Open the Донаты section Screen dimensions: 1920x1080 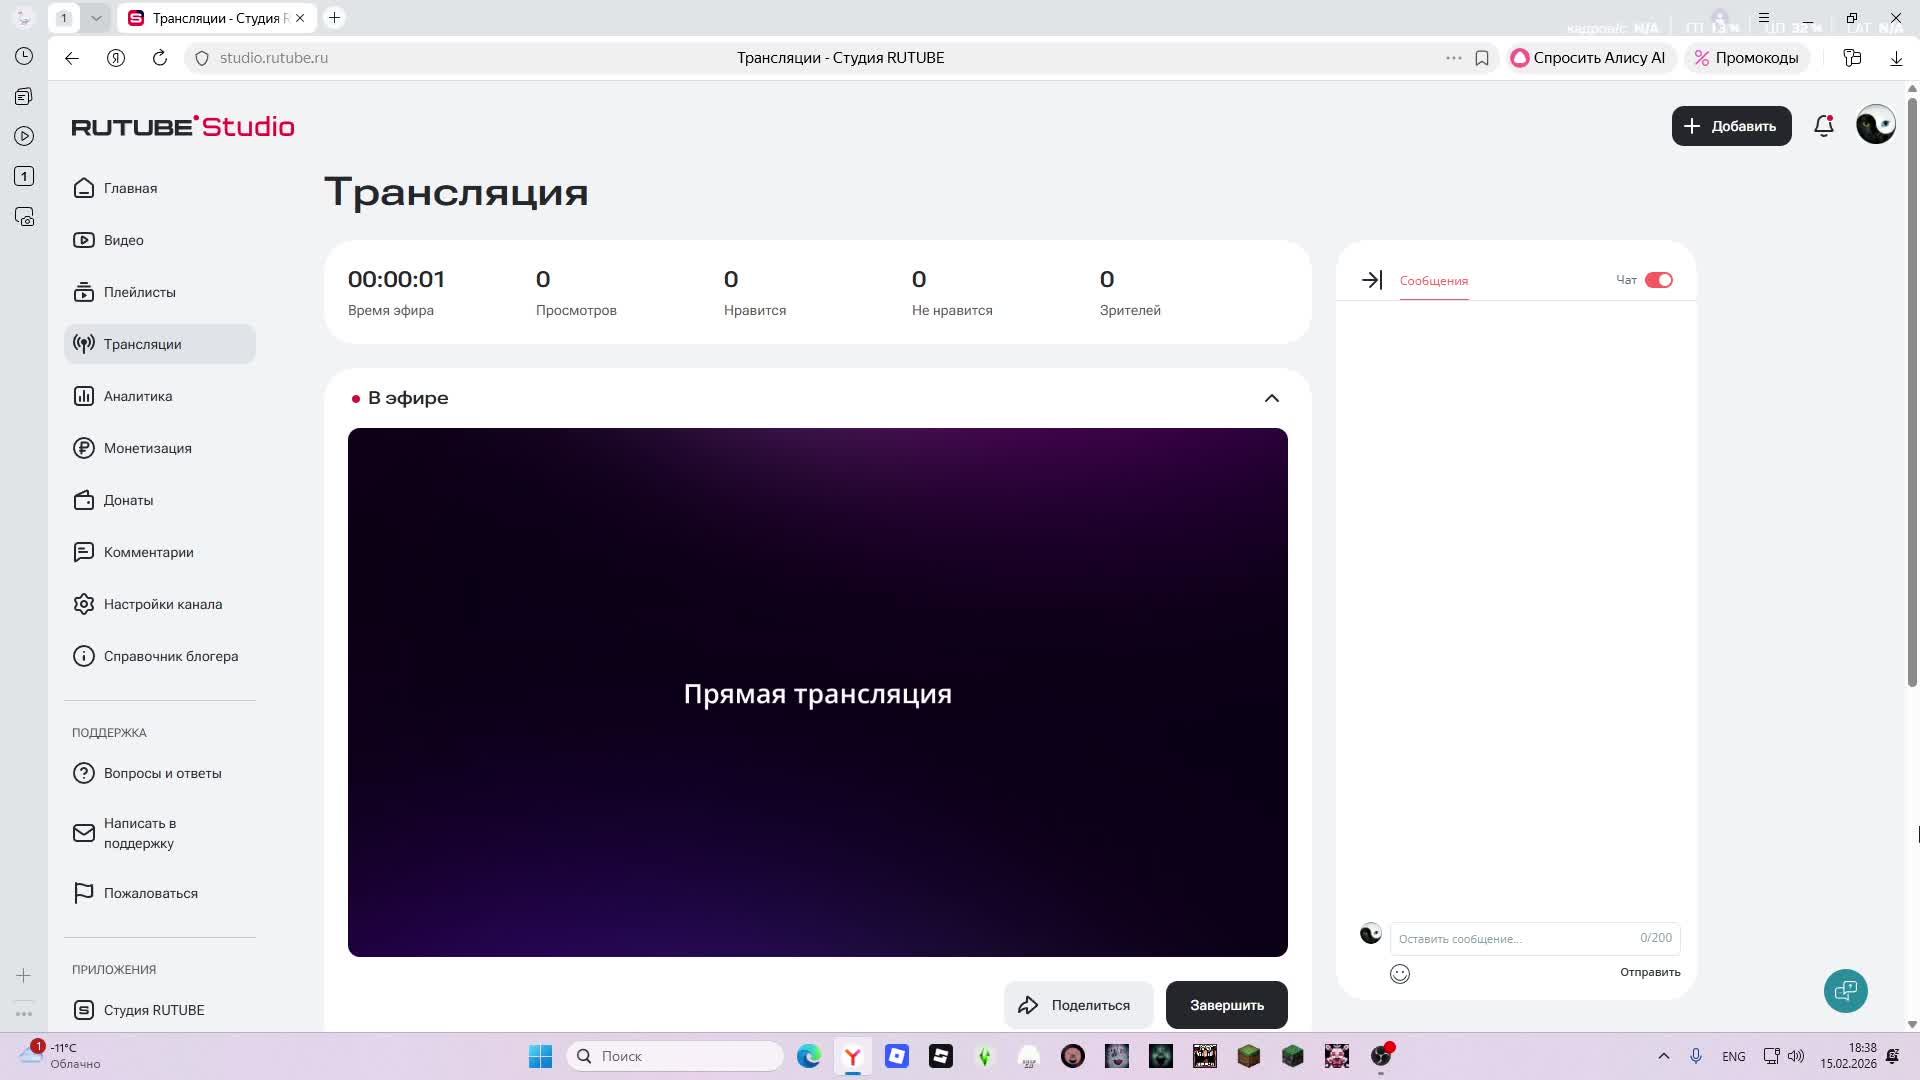[x=128, y=500]
